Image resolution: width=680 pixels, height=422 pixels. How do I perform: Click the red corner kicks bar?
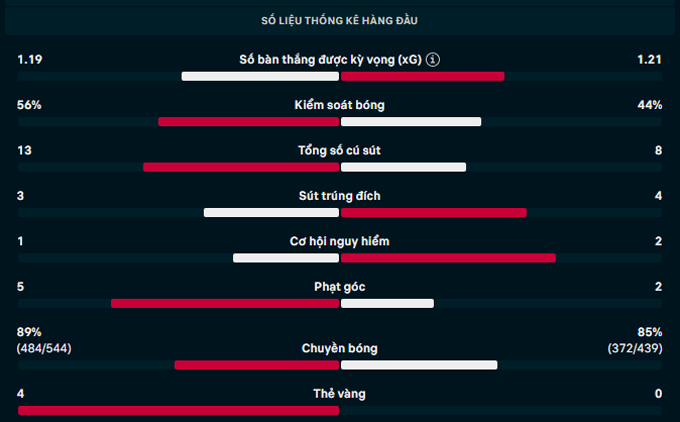[225, 304]
